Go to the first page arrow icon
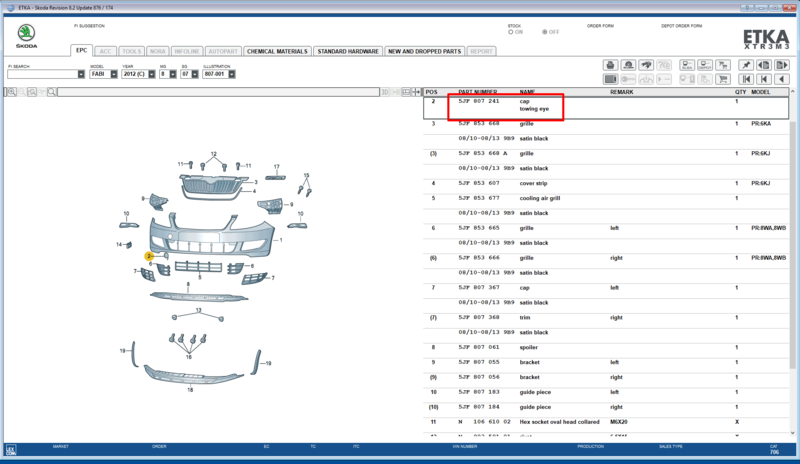This screenshot has height=464, width=800. point(746,79)
